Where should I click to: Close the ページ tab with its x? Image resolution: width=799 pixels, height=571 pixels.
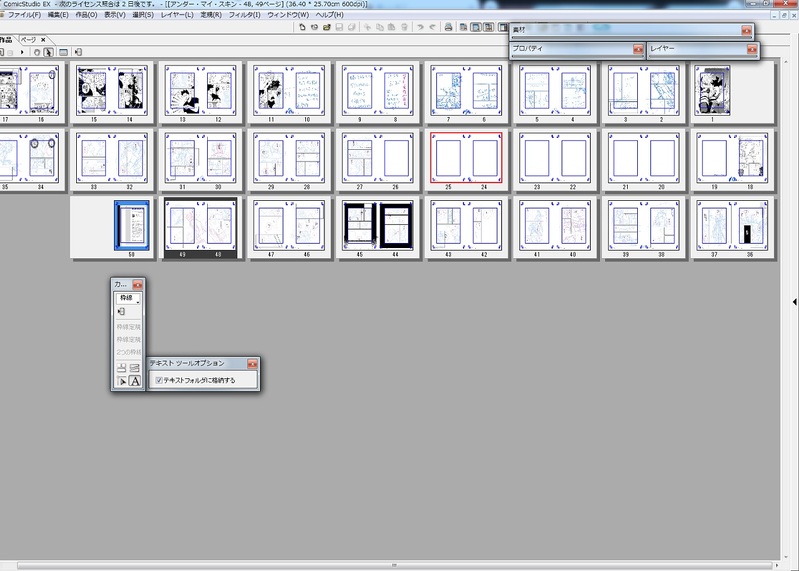pyautogui.click(x=43, y=39)
